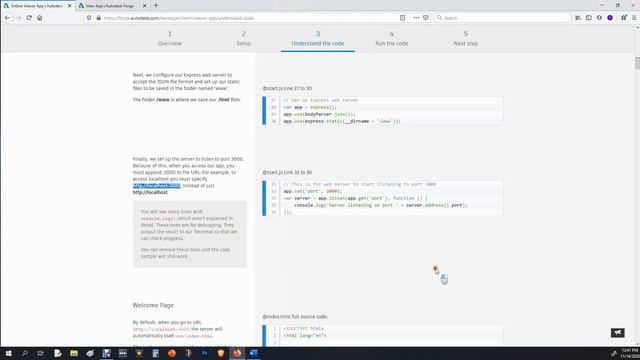Click code line var app = express()

310,107
